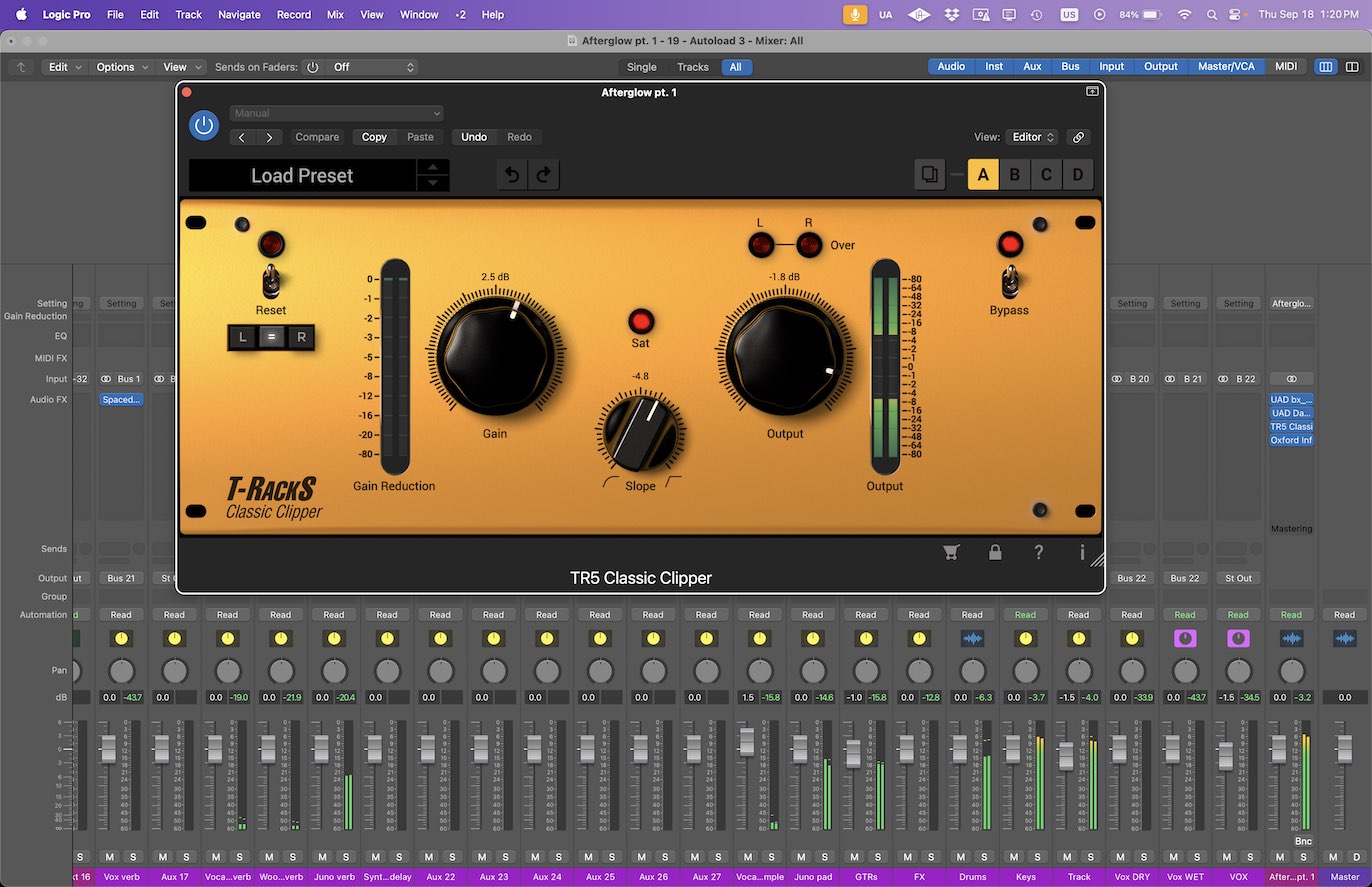
Task: Select the Tracks tab in the mixer header
Action: (x=692, y=67)
